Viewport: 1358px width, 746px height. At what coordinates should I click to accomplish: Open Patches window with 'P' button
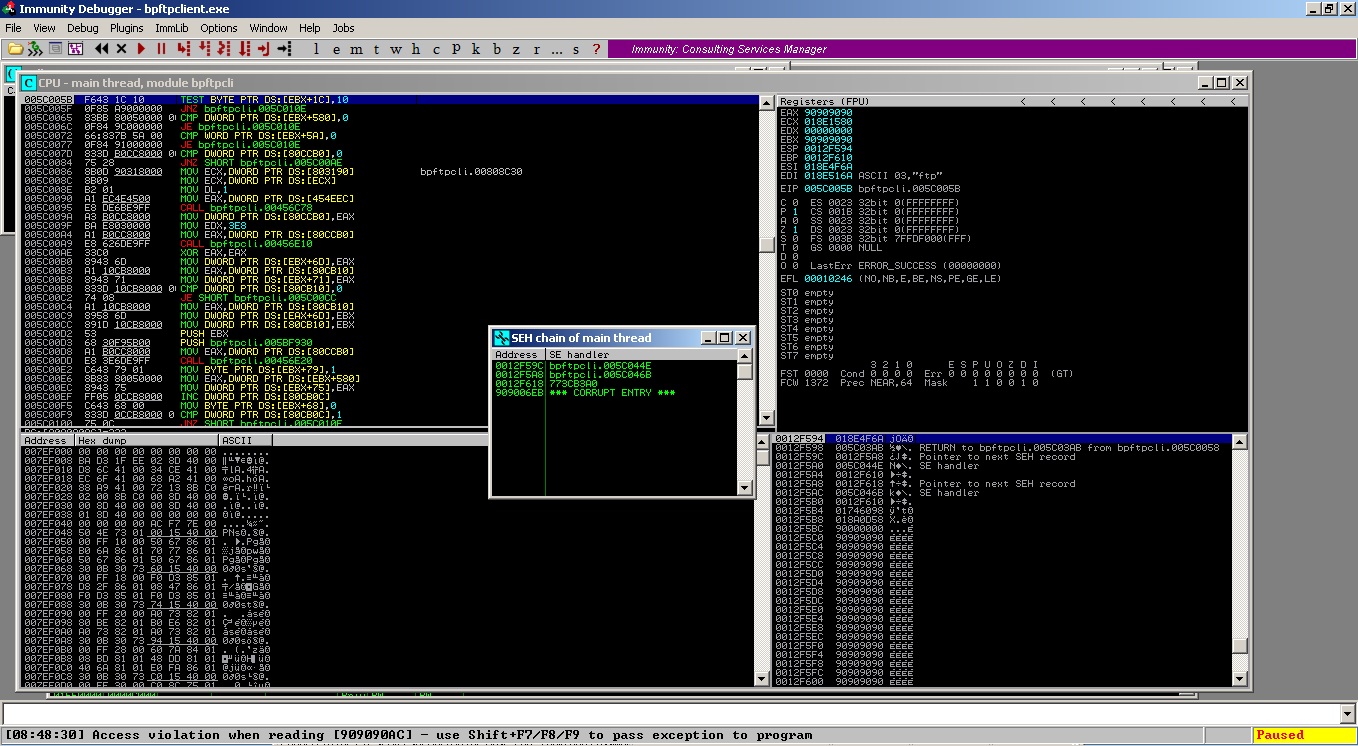coord(456,48)
